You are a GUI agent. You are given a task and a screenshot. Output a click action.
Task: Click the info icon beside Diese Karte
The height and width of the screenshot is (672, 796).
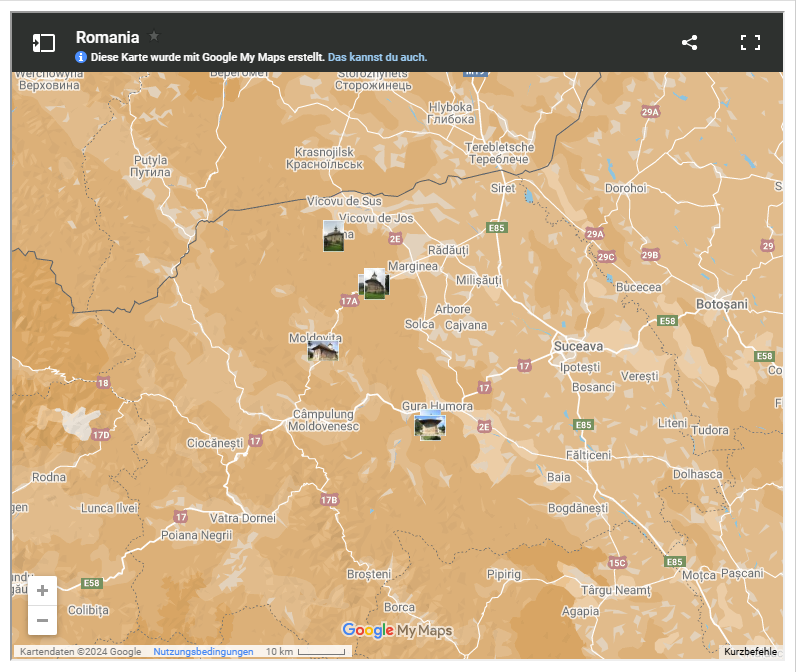[x=81, y=58]
